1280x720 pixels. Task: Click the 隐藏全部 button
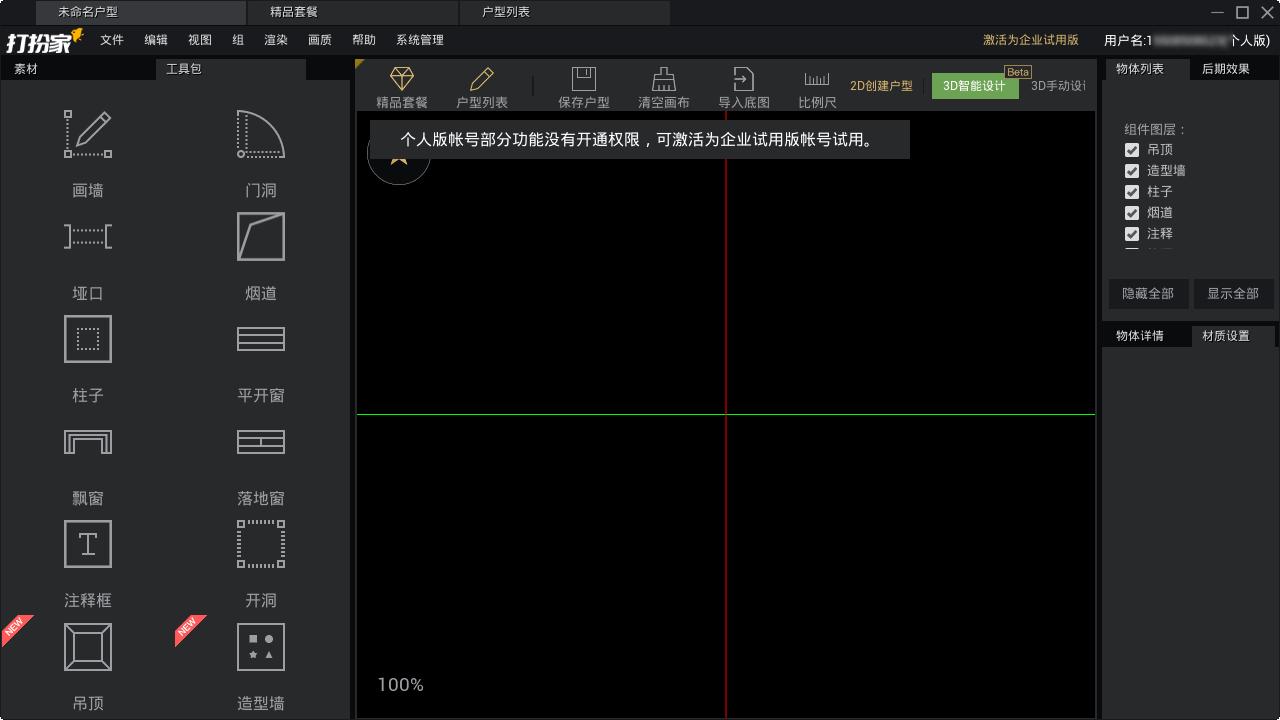coord(1147,294)
